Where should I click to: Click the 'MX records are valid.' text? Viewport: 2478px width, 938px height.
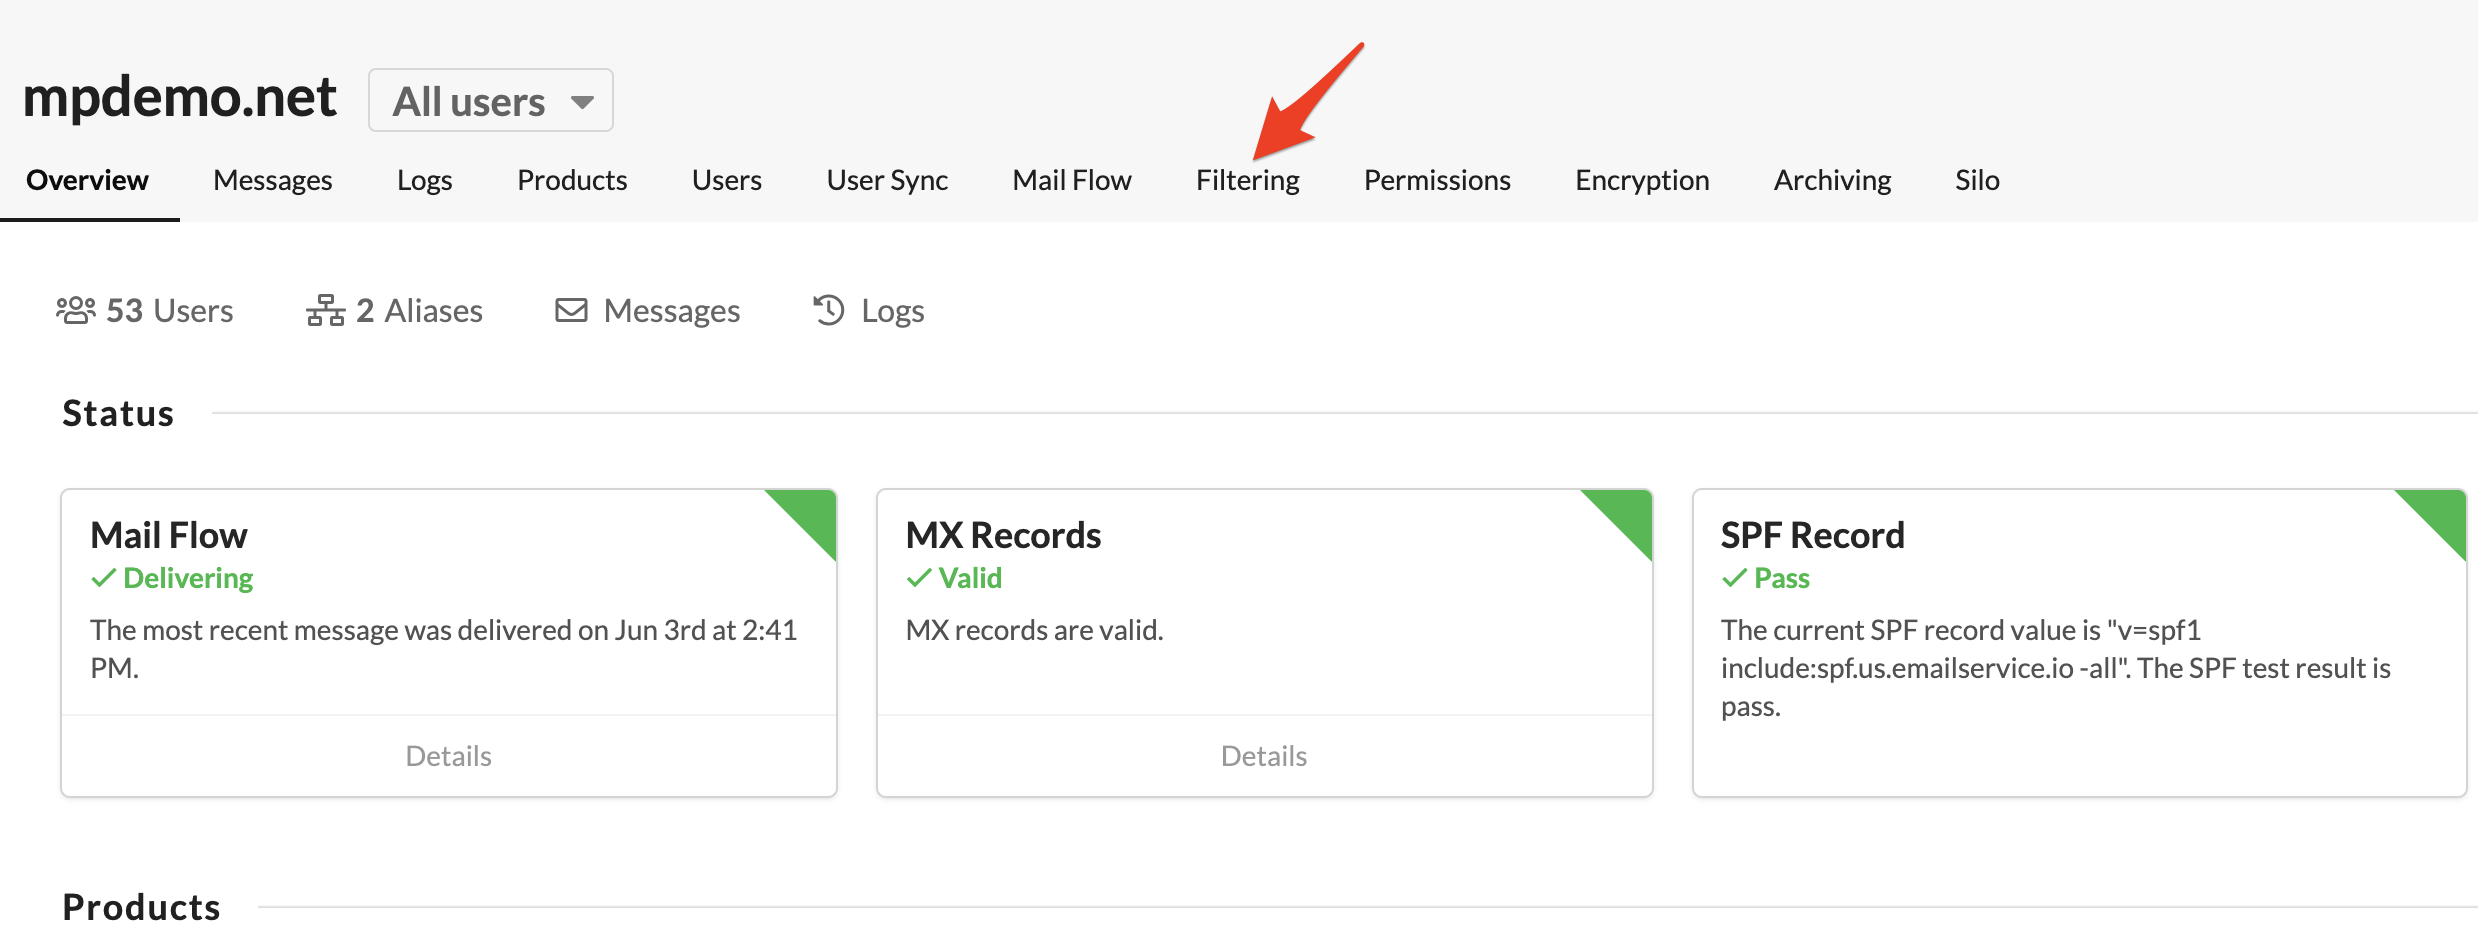(1035, 630)
